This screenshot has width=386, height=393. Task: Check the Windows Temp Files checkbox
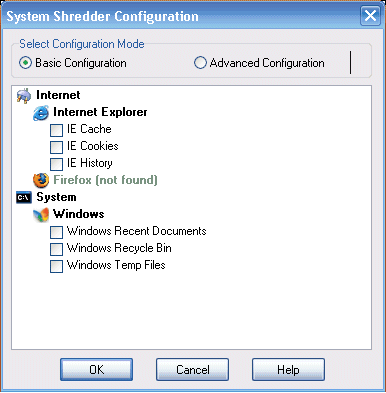tap(56, 266)
